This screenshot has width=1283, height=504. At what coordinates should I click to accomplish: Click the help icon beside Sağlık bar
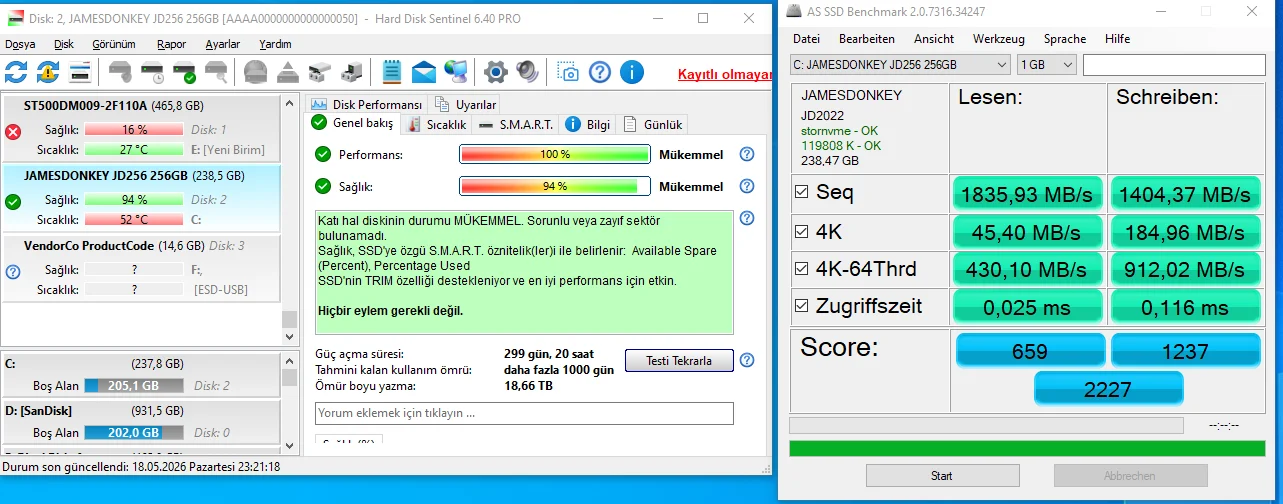[746, 186]
